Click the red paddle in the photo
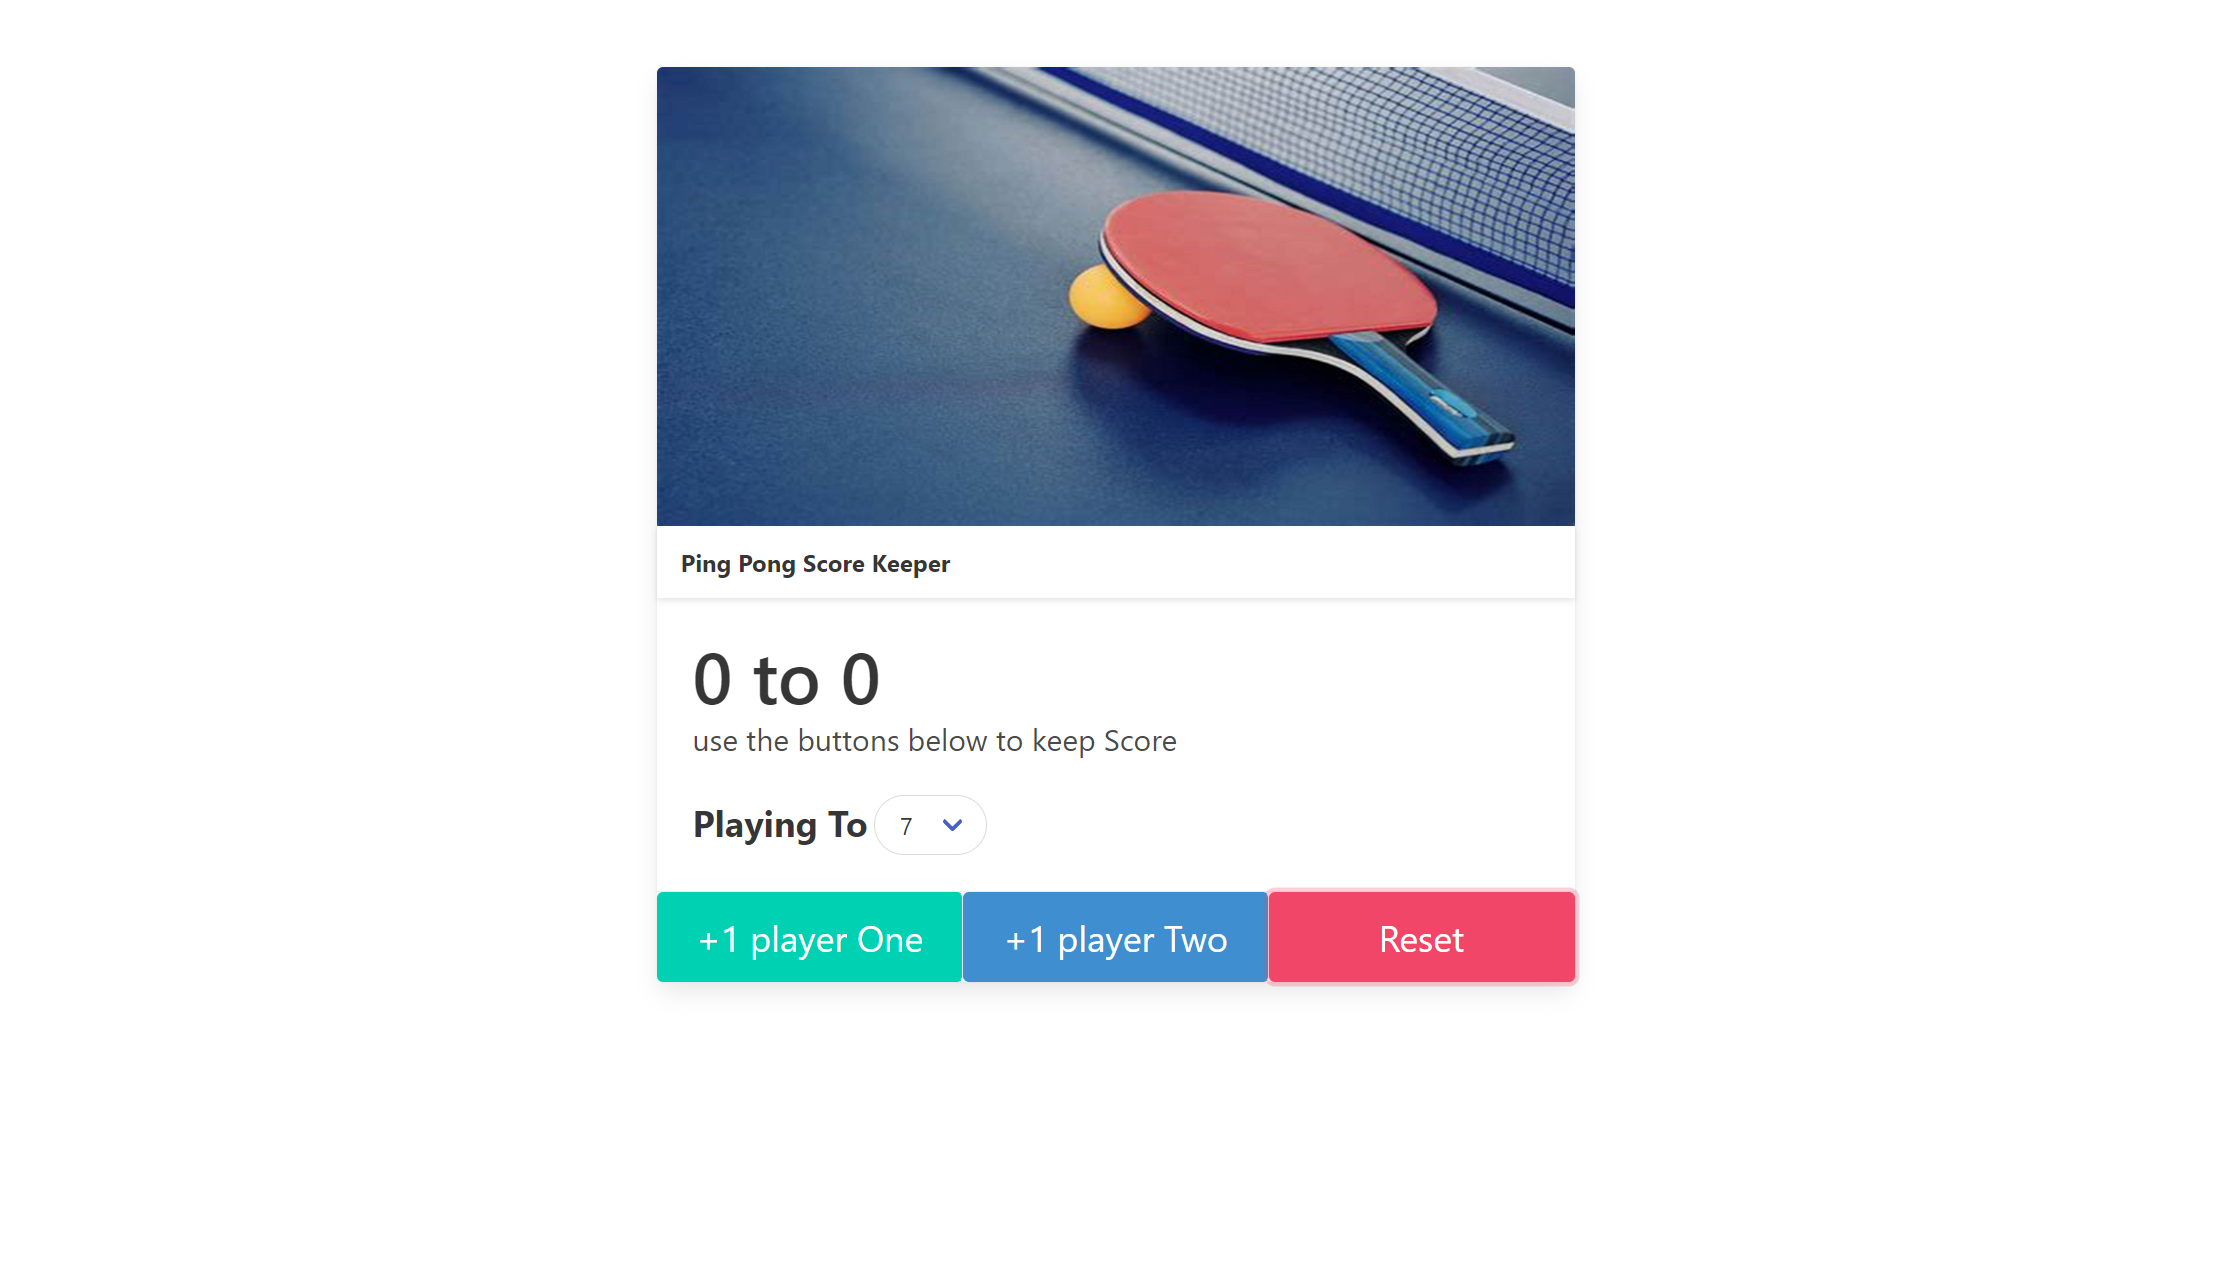Screen dimensions: 2226x1265 point(1270,265)
